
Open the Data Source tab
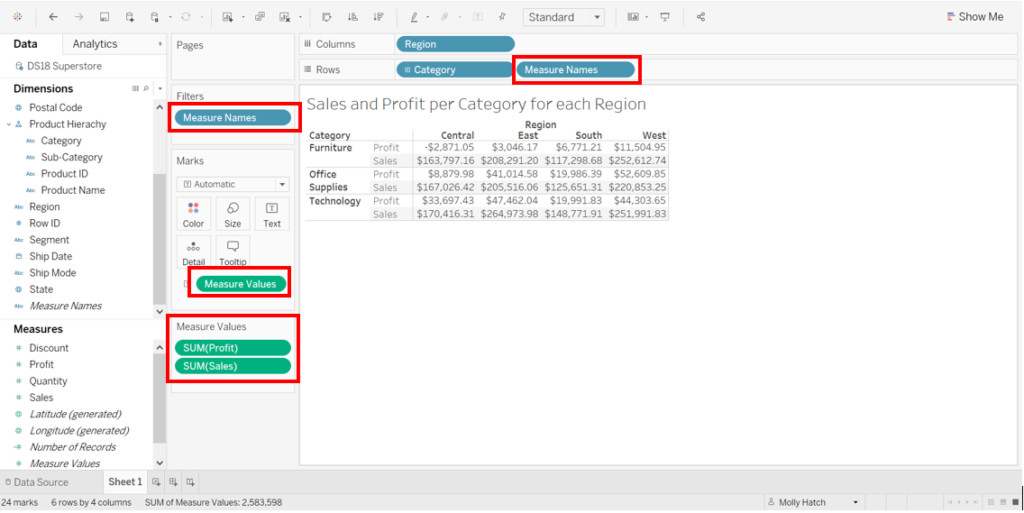[x=36, y=482]
